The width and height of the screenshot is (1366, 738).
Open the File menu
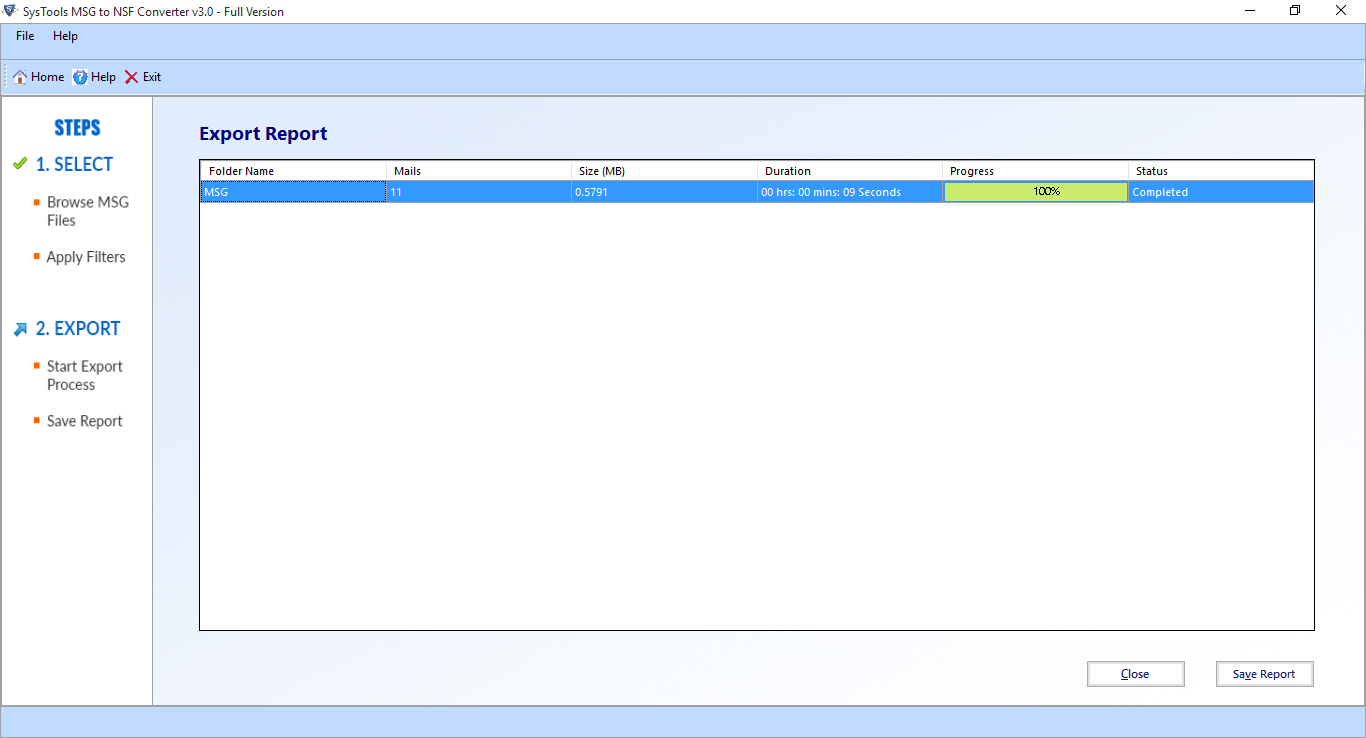[25, 36]
